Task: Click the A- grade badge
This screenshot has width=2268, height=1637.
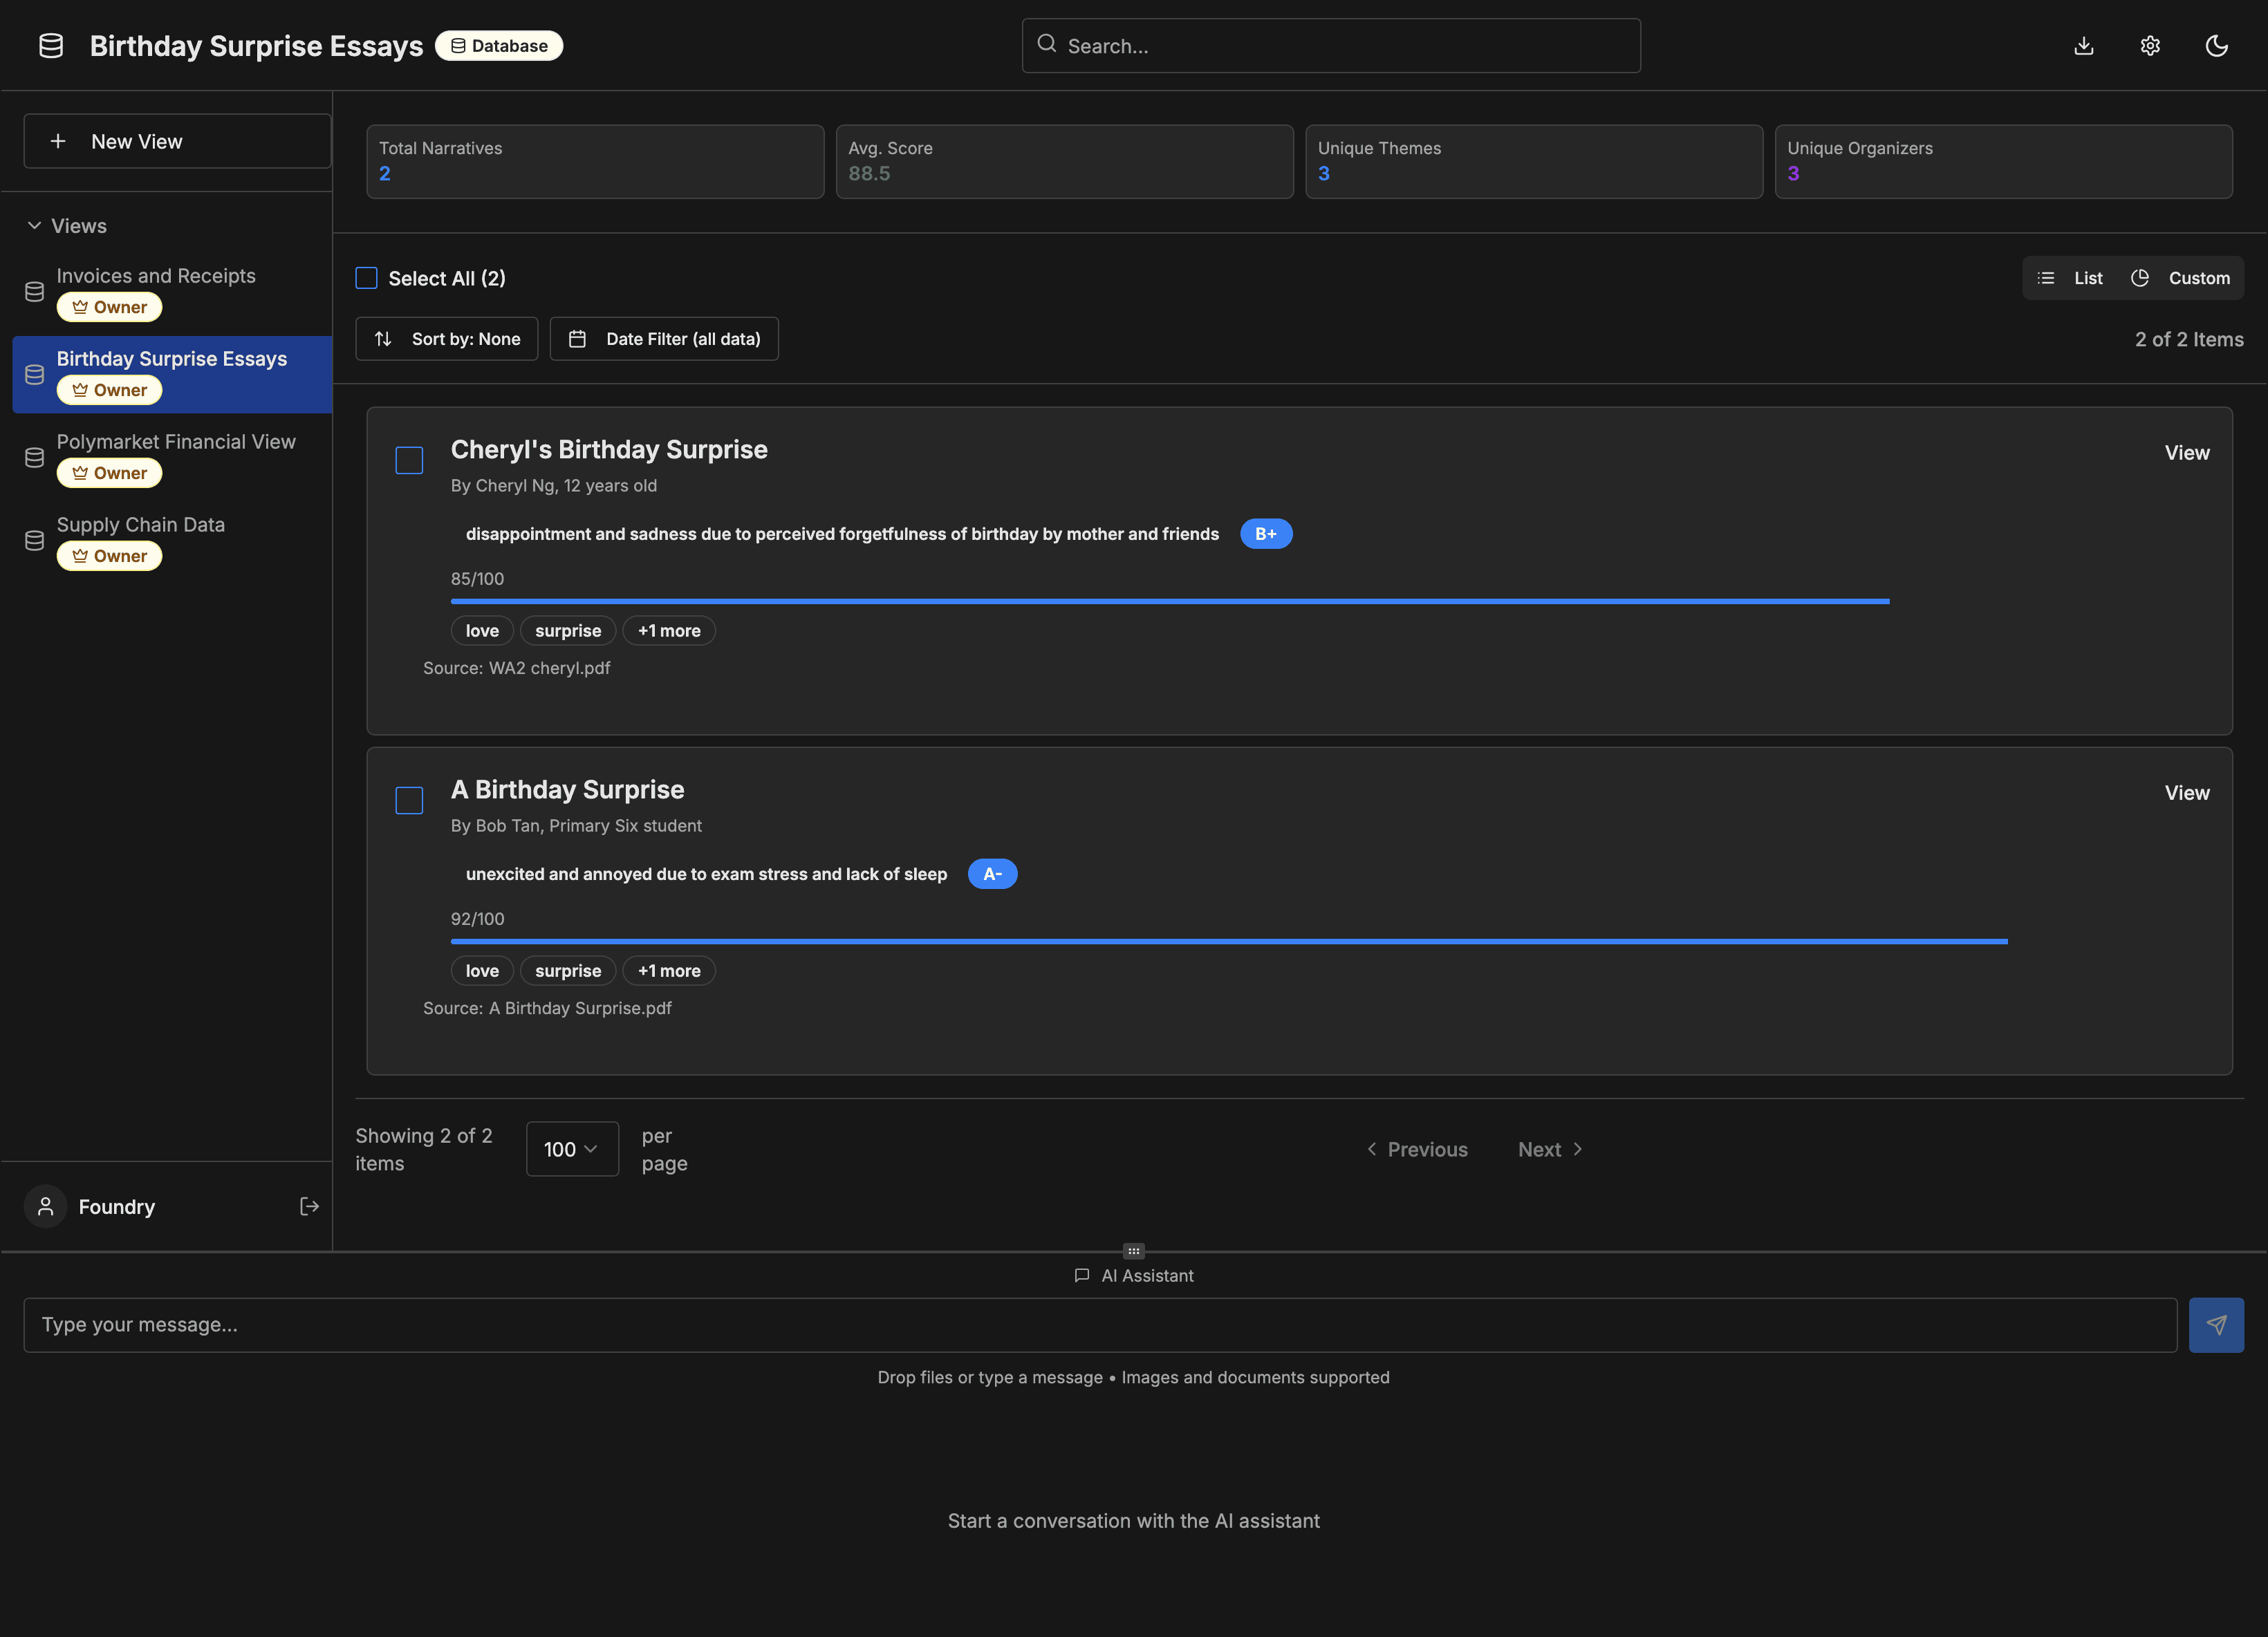Action: (x=992, y=874)
